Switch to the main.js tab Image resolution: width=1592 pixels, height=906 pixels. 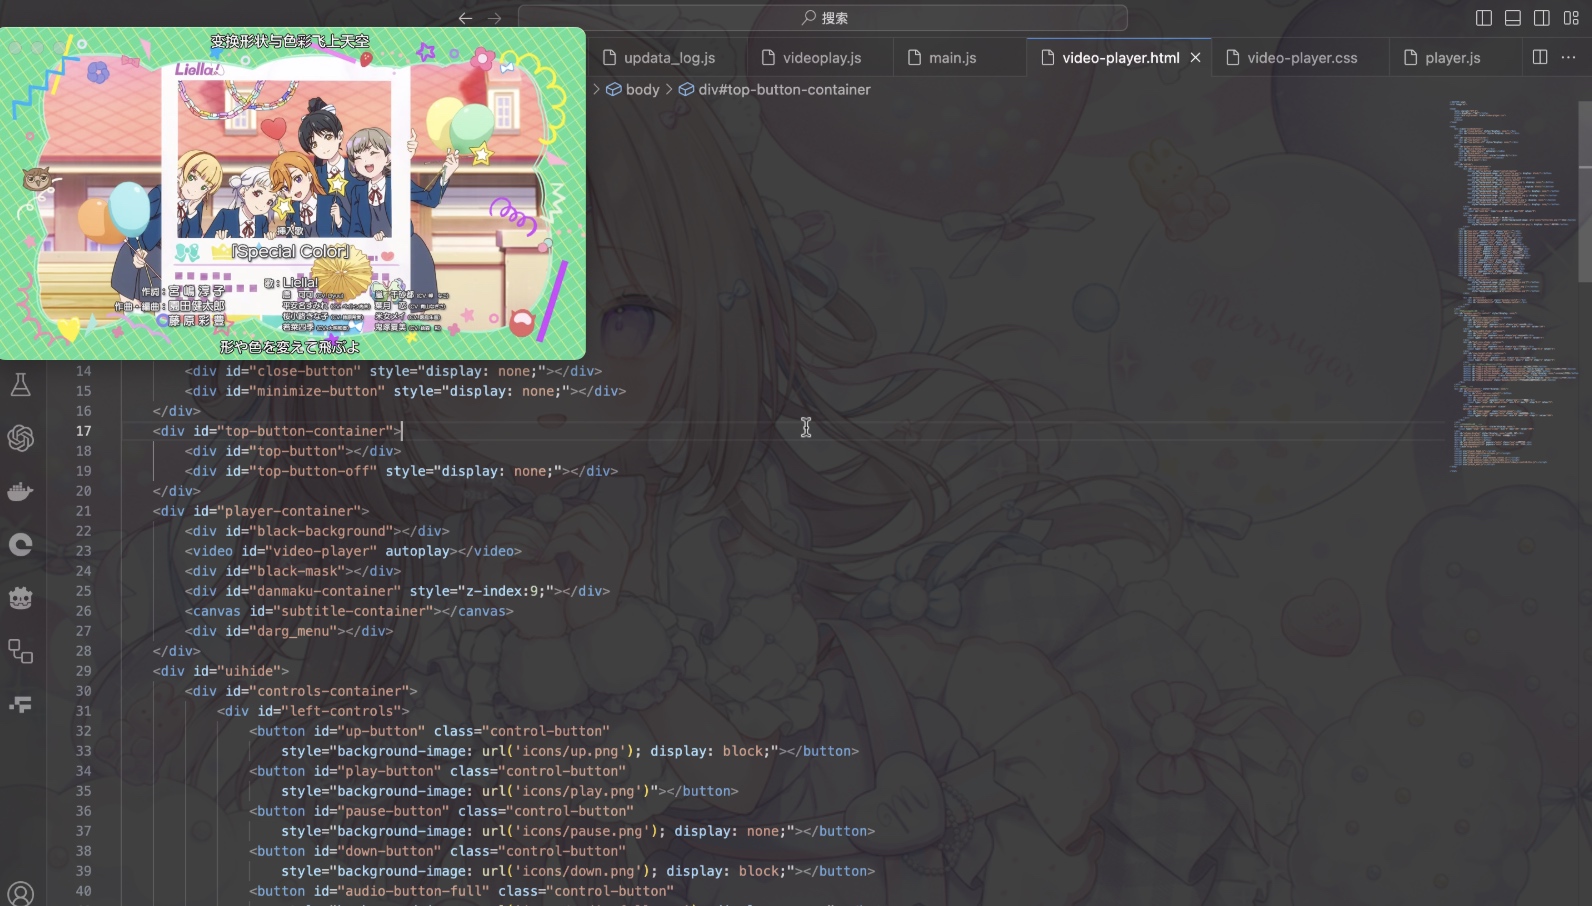point(952,58)
